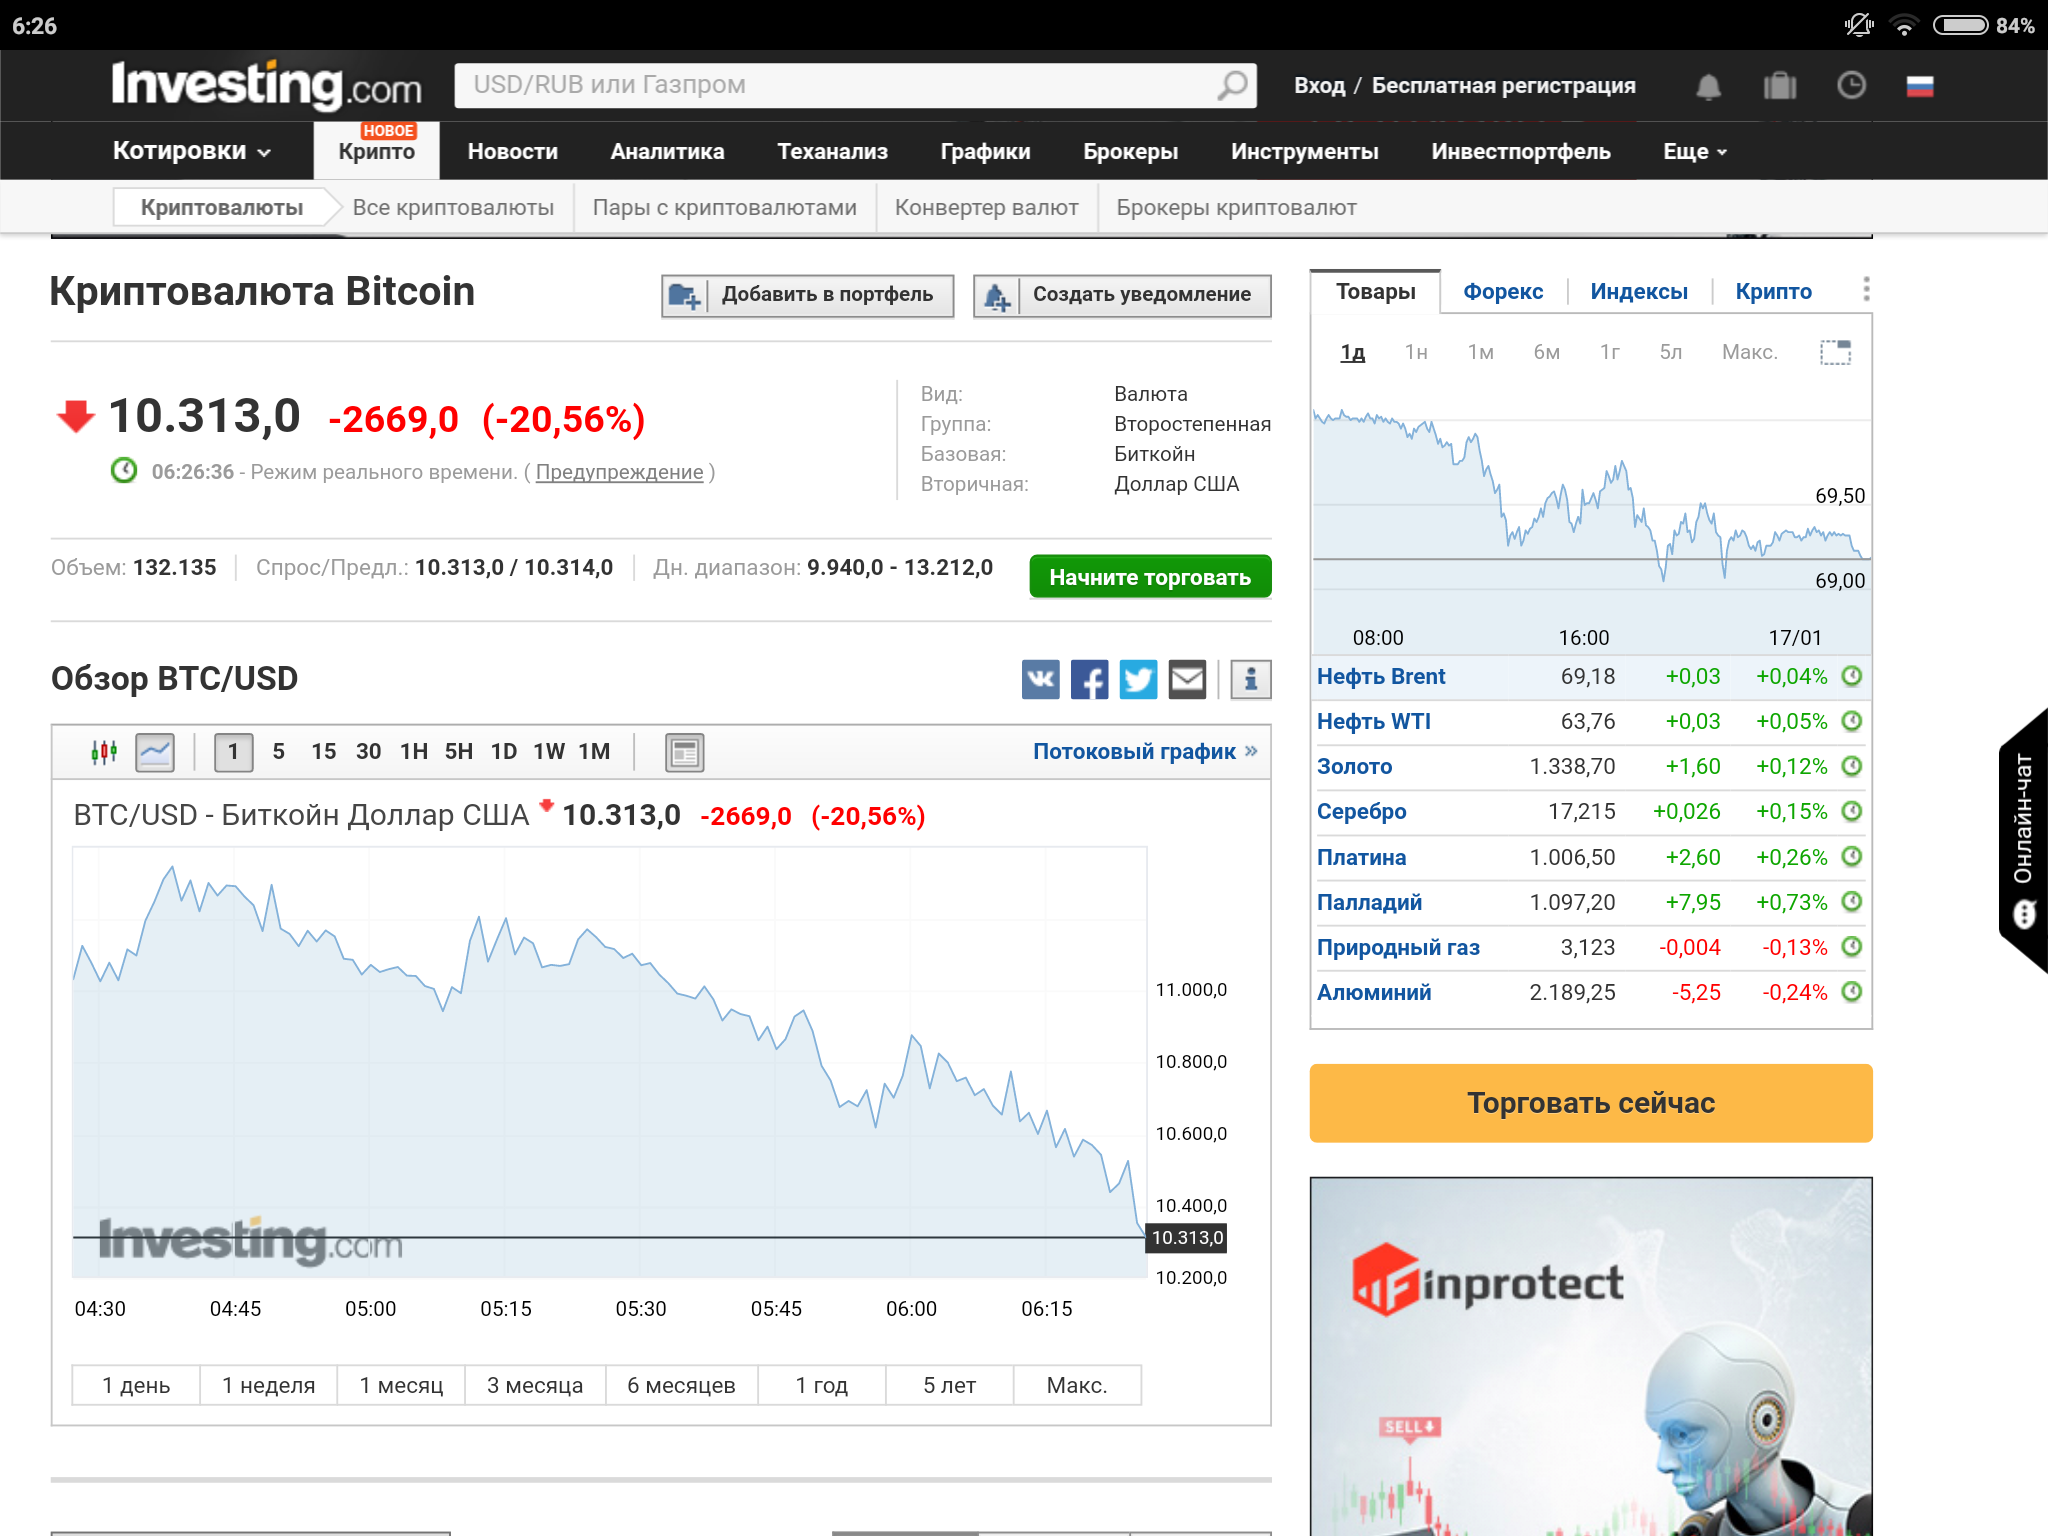Open the Крипто navigation tab
The height and width of the screenshot is (1536, 2048).
[376, 152]
